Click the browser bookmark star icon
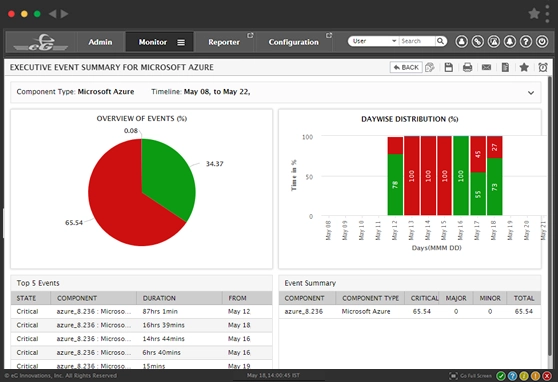This screenshot has height=382, width=558. 534,14
